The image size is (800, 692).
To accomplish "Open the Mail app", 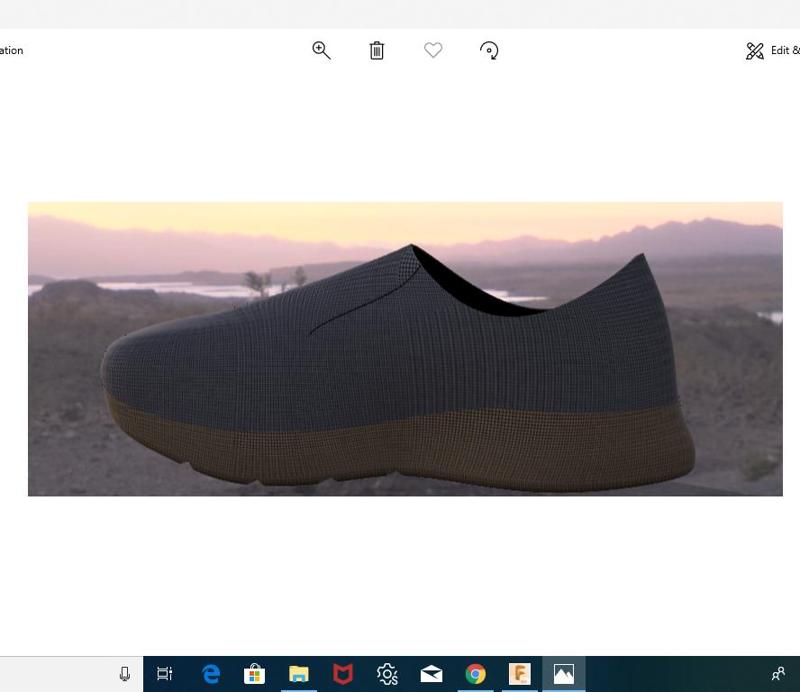I will [432, 673].
